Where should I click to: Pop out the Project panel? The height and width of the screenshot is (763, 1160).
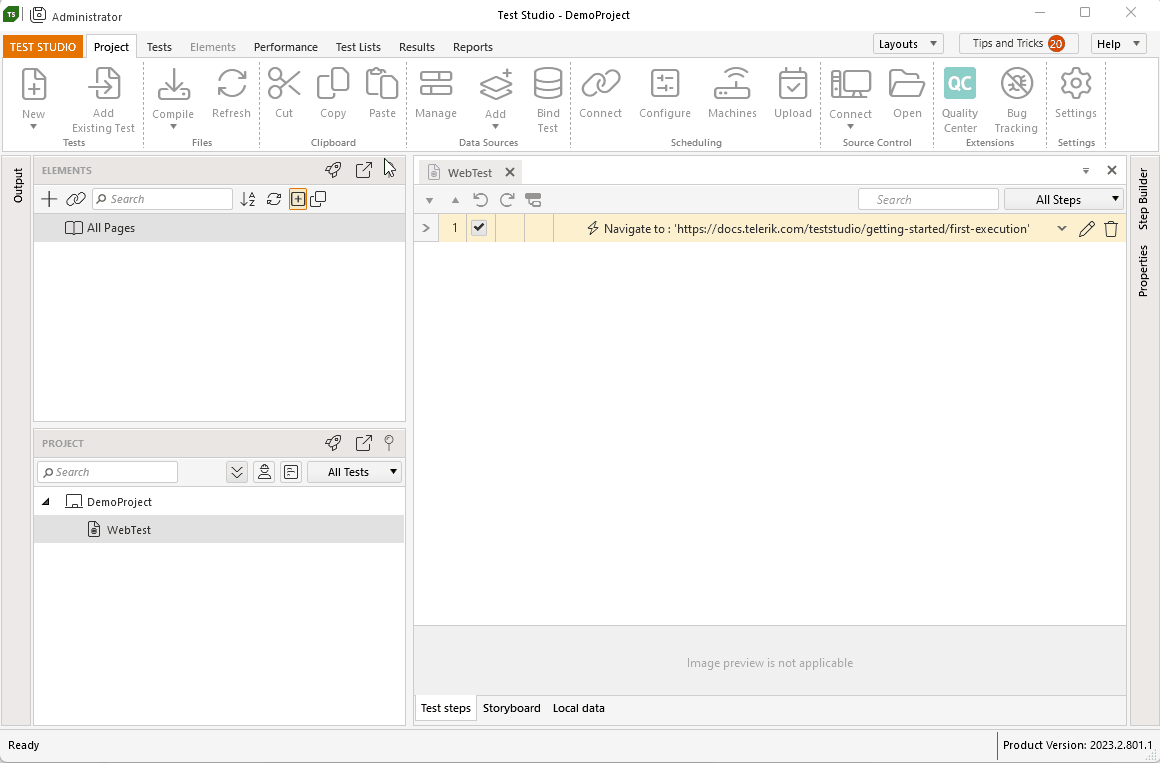[x=363, y=443]
